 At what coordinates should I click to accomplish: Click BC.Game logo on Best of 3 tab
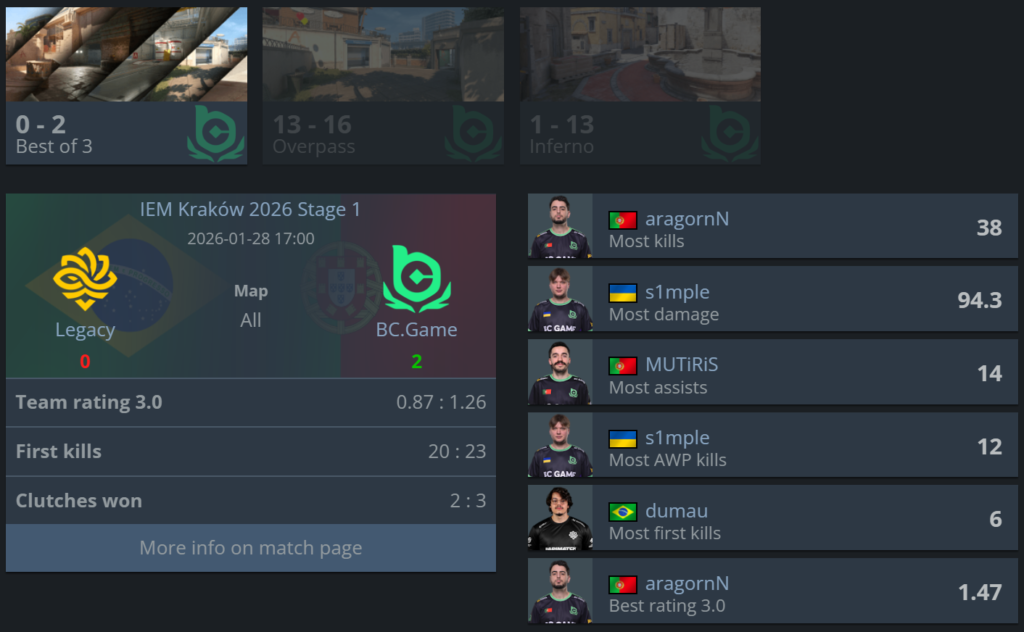[x=216, y=133]
